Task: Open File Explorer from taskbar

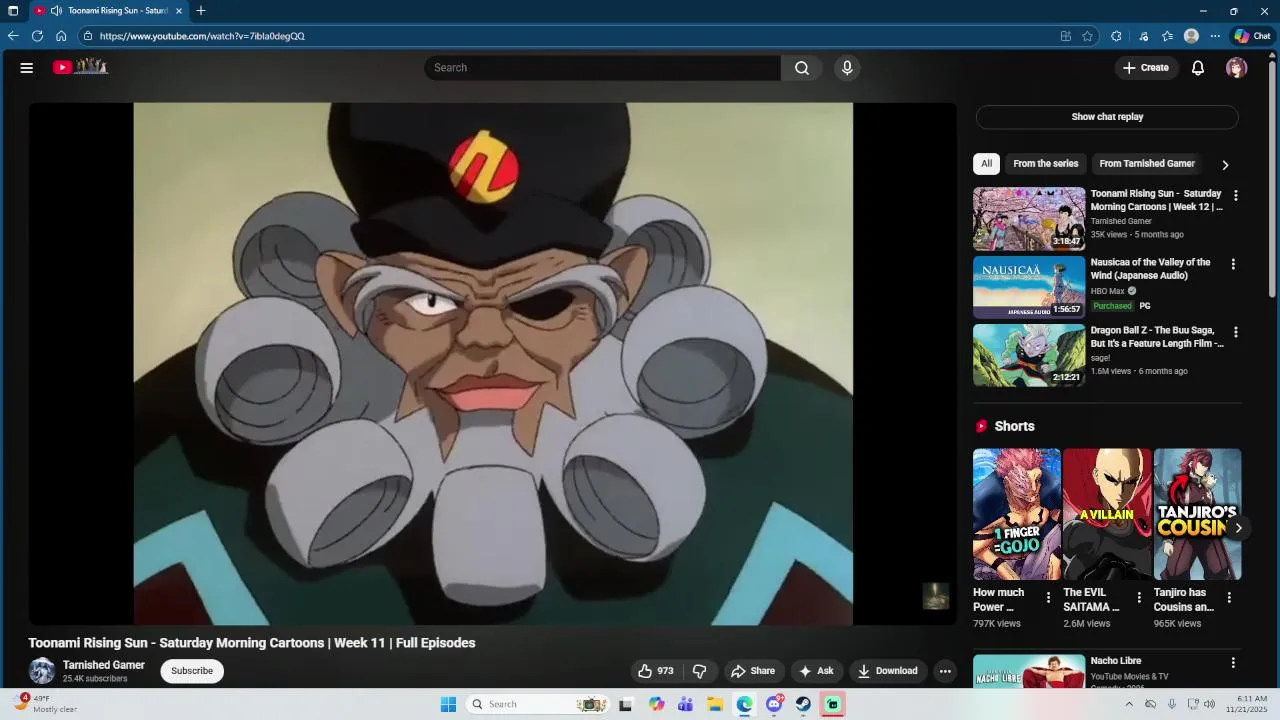Action: 715,704
